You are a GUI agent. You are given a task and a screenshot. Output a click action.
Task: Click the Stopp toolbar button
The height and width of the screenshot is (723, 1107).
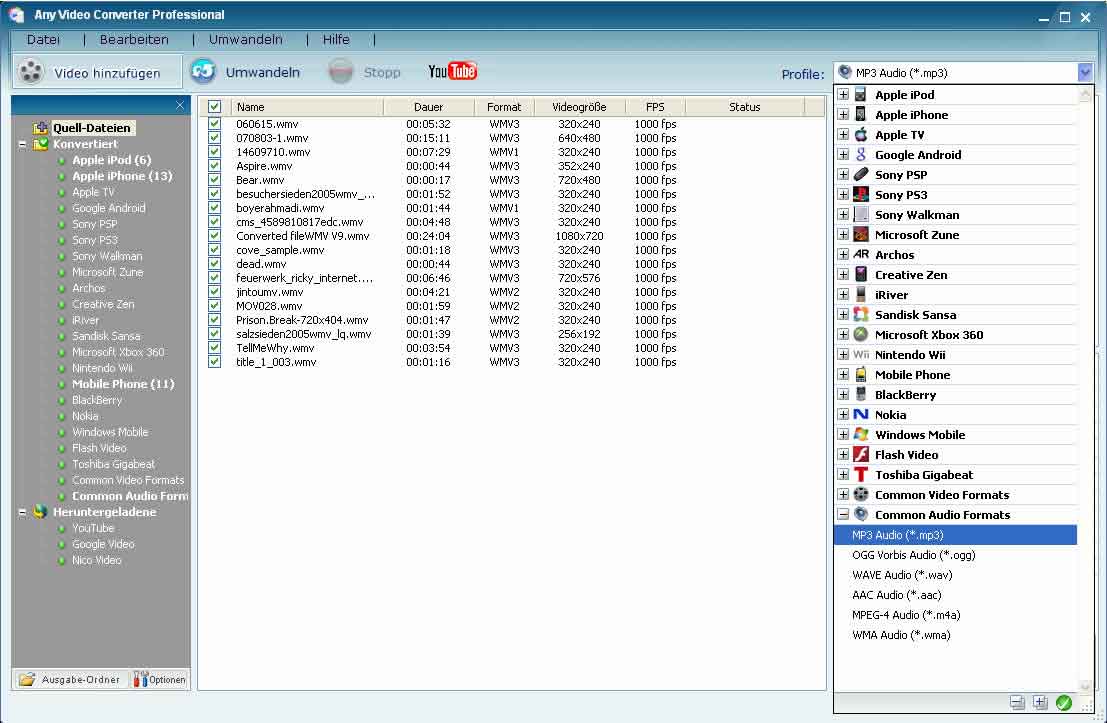364,72
